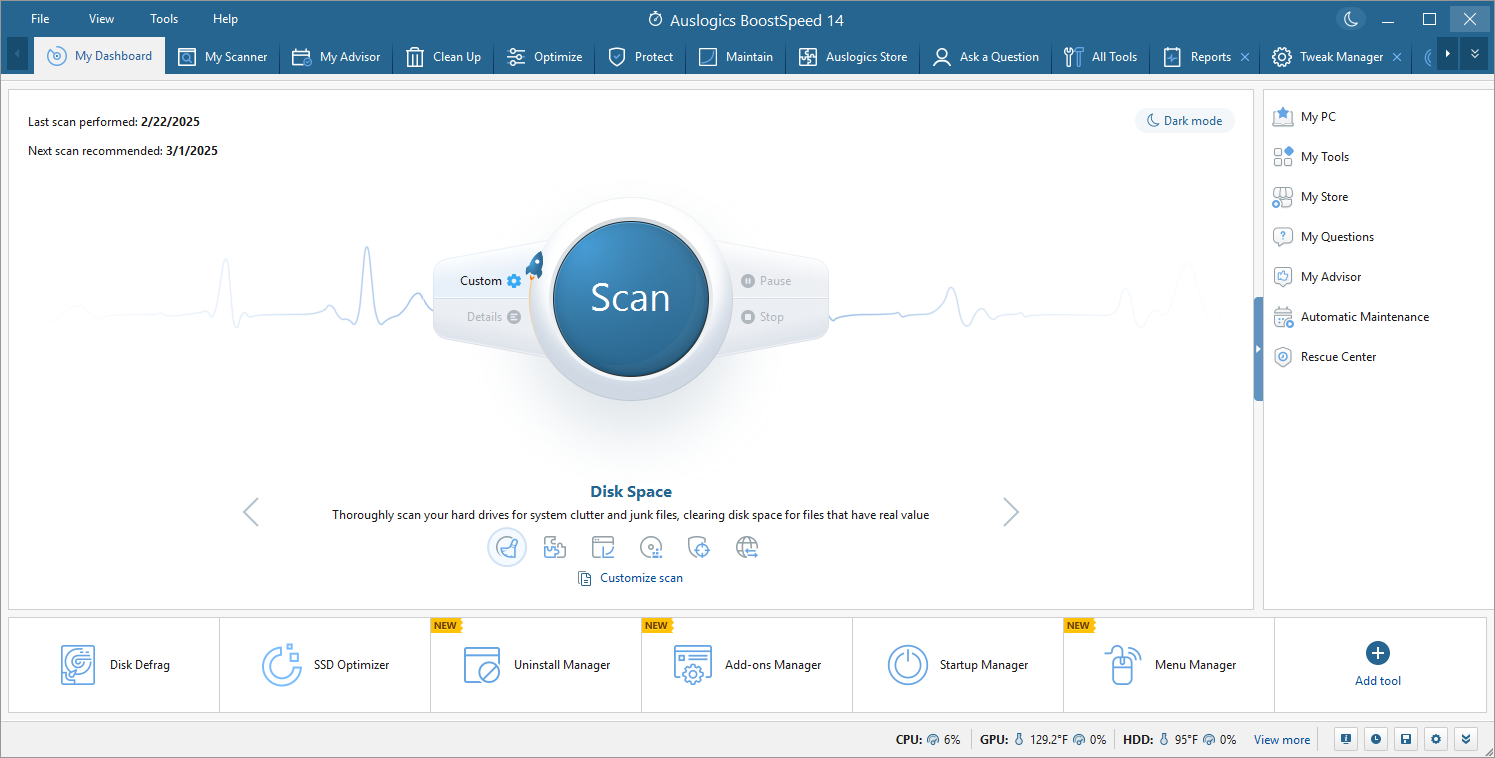Click the status bar clock icon
Image resolution: width=1495 pixels, height=758 pixels.
(x=1376, y=739)
